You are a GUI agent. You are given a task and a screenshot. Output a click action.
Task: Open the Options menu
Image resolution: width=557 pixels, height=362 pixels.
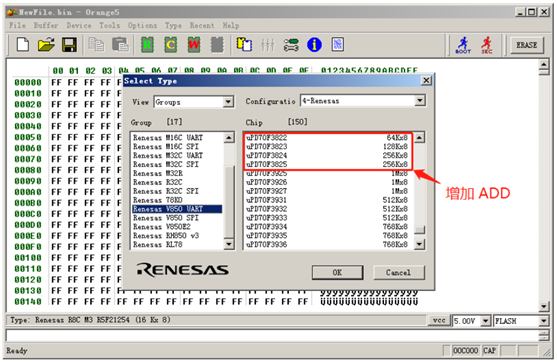142,25
